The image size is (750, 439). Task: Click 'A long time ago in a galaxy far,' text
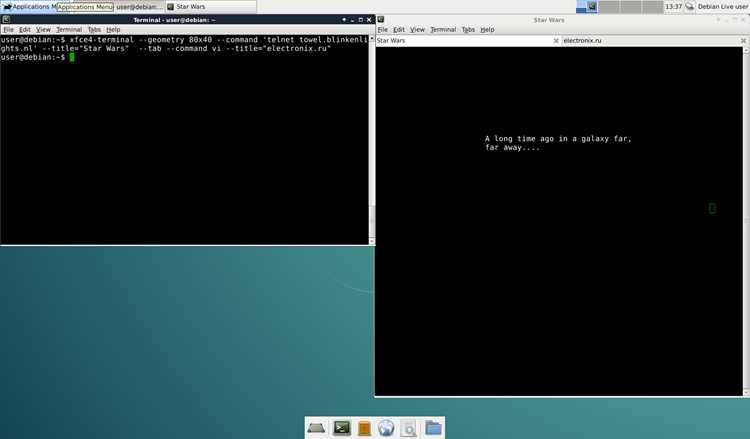click(558, 139)
